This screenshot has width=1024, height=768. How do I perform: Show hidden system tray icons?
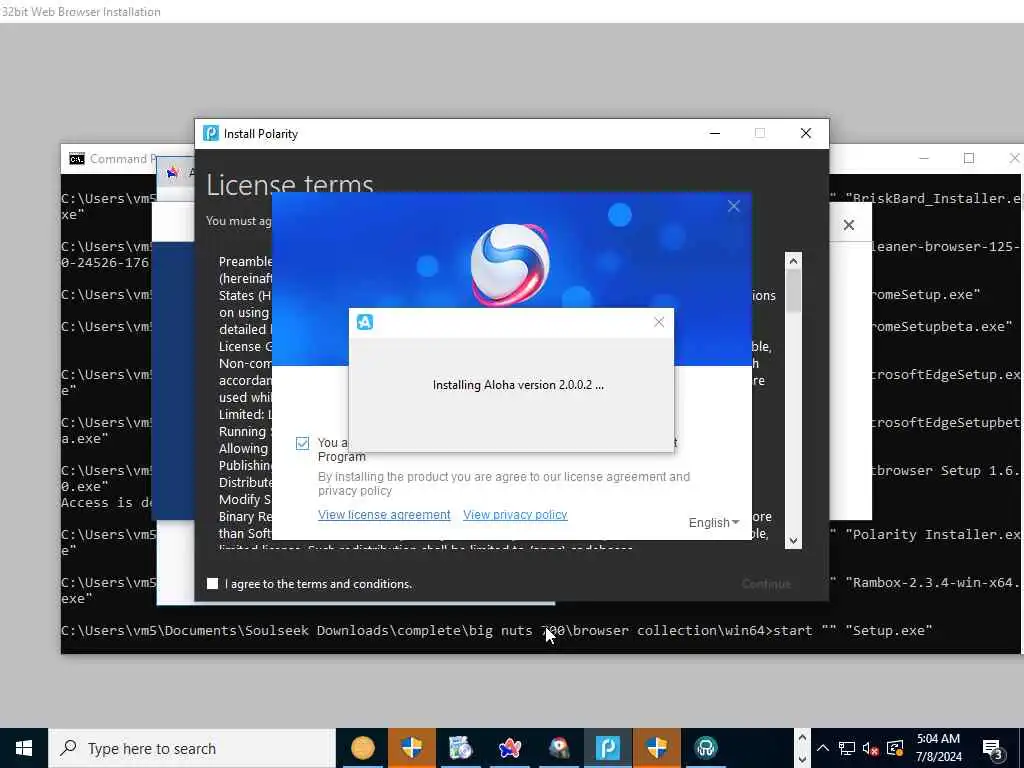pyautogui.click(x=823, y=748)
